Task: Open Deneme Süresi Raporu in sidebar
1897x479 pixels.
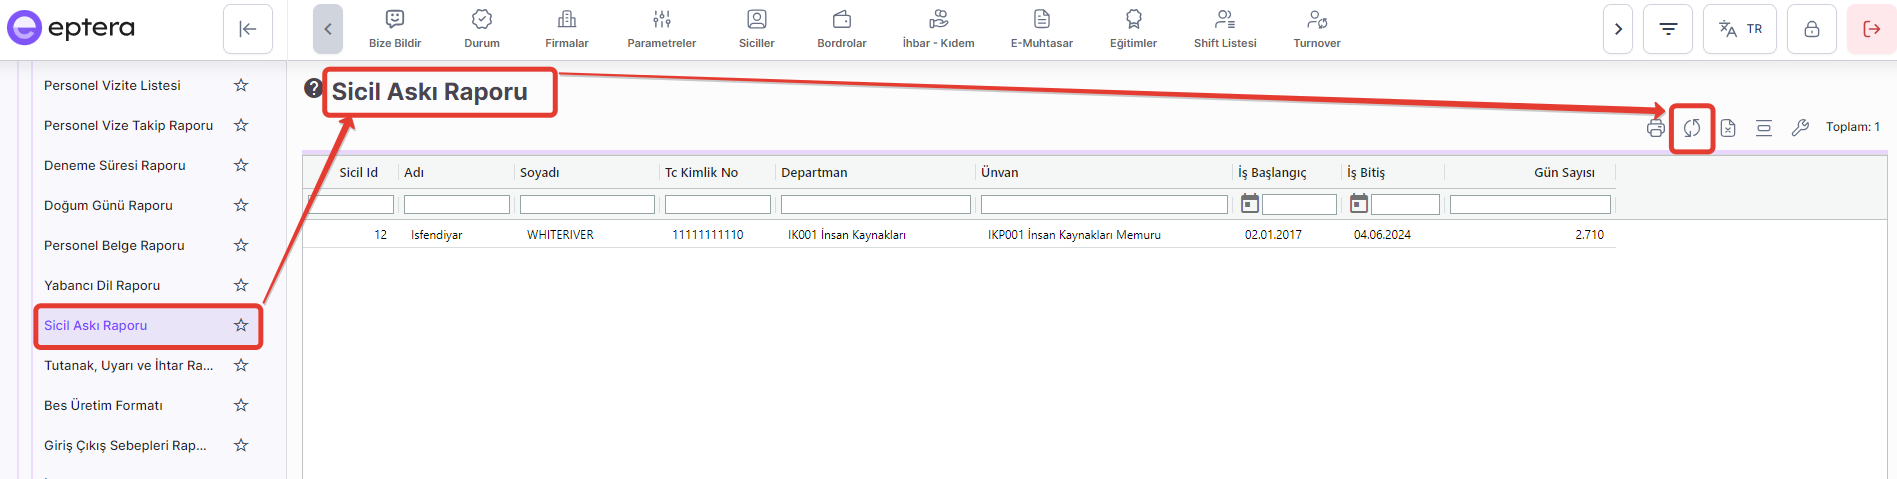Action: [115, 165]
